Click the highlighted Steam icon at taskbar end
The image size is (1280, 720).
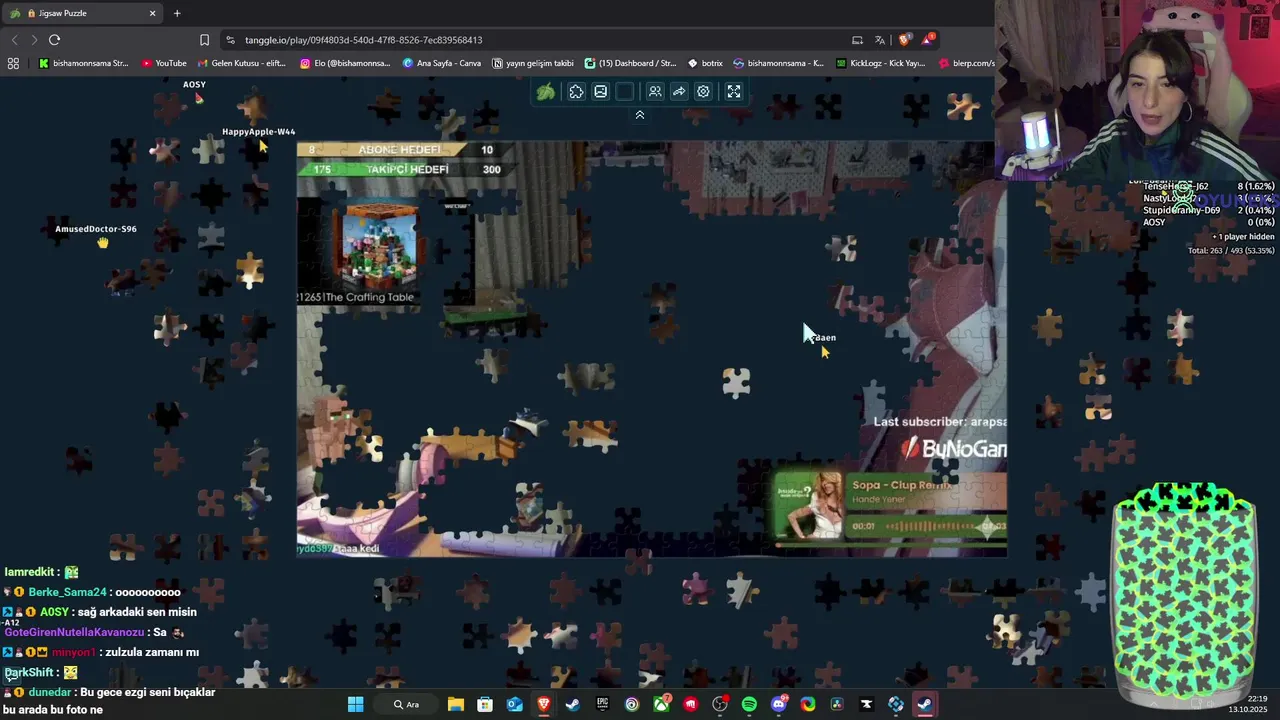click(925, 704)
